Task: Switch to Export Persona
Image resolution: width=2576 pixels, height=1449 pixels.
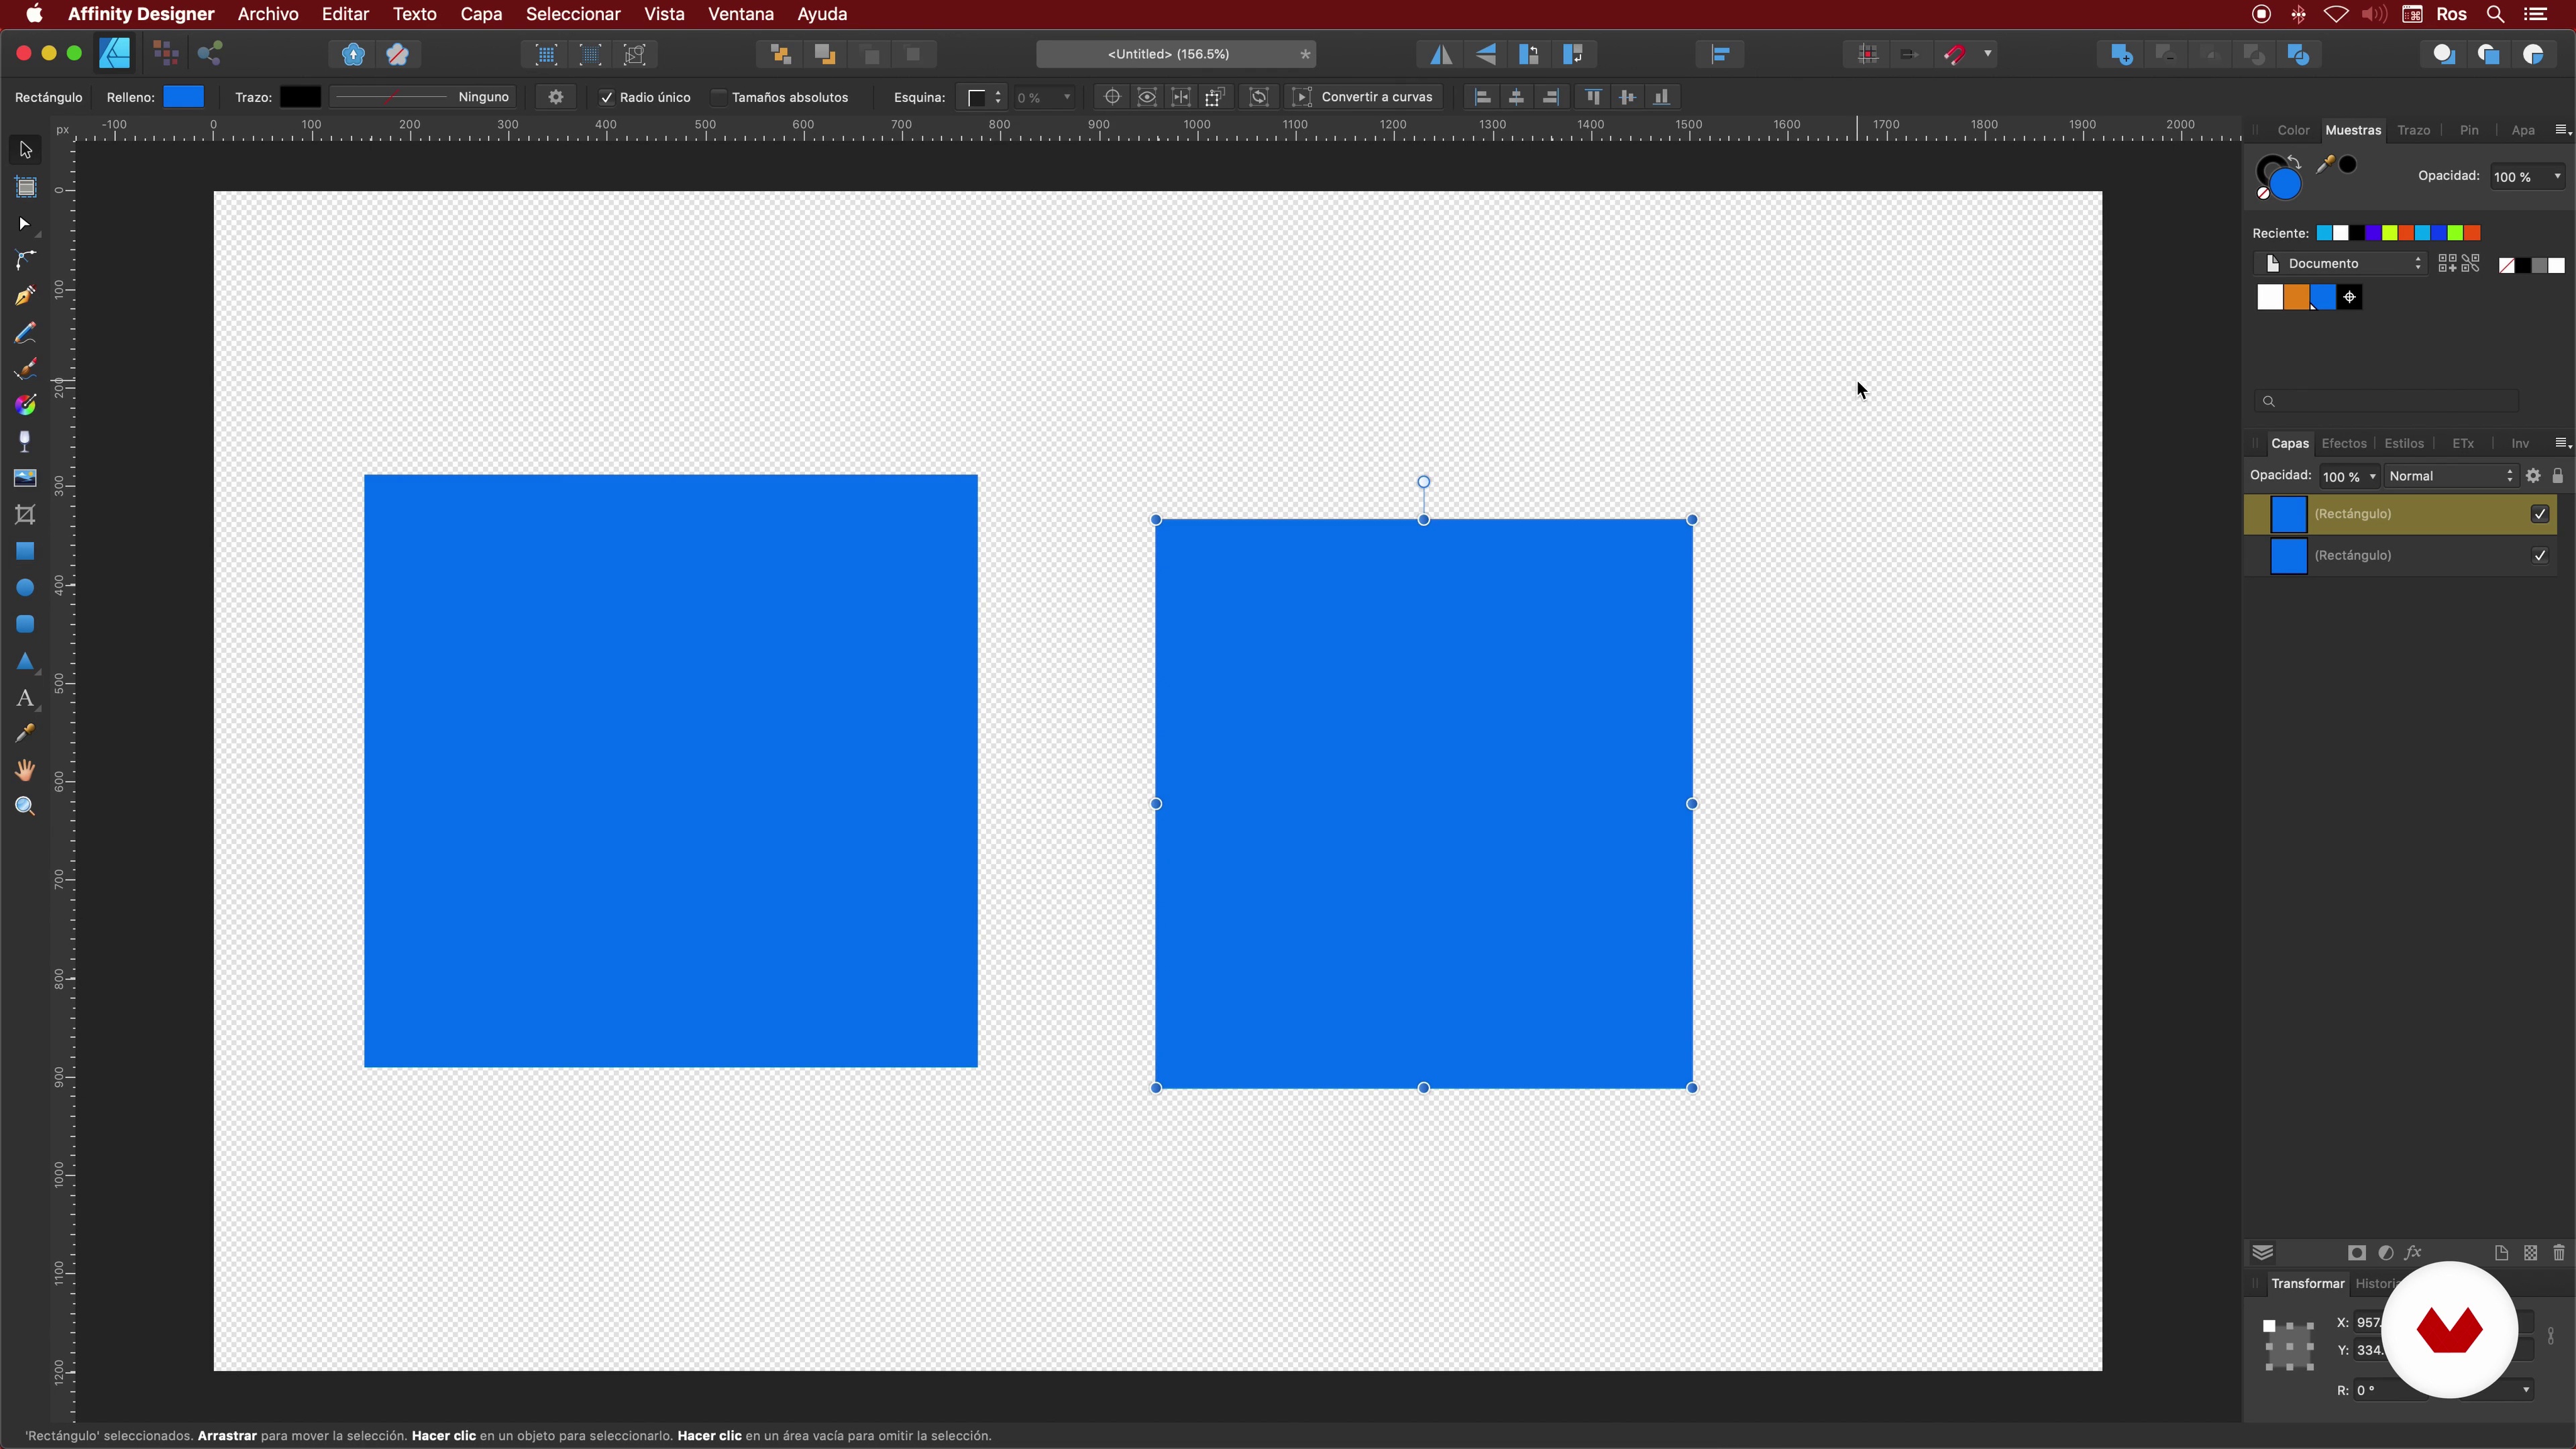Action: pyautogui.click(x=210, y=53)
